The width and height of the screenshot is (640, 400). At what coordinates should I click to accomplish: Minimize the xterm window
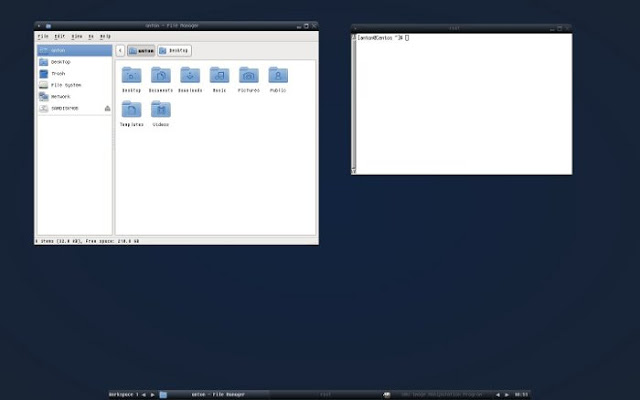coord(552,28)
